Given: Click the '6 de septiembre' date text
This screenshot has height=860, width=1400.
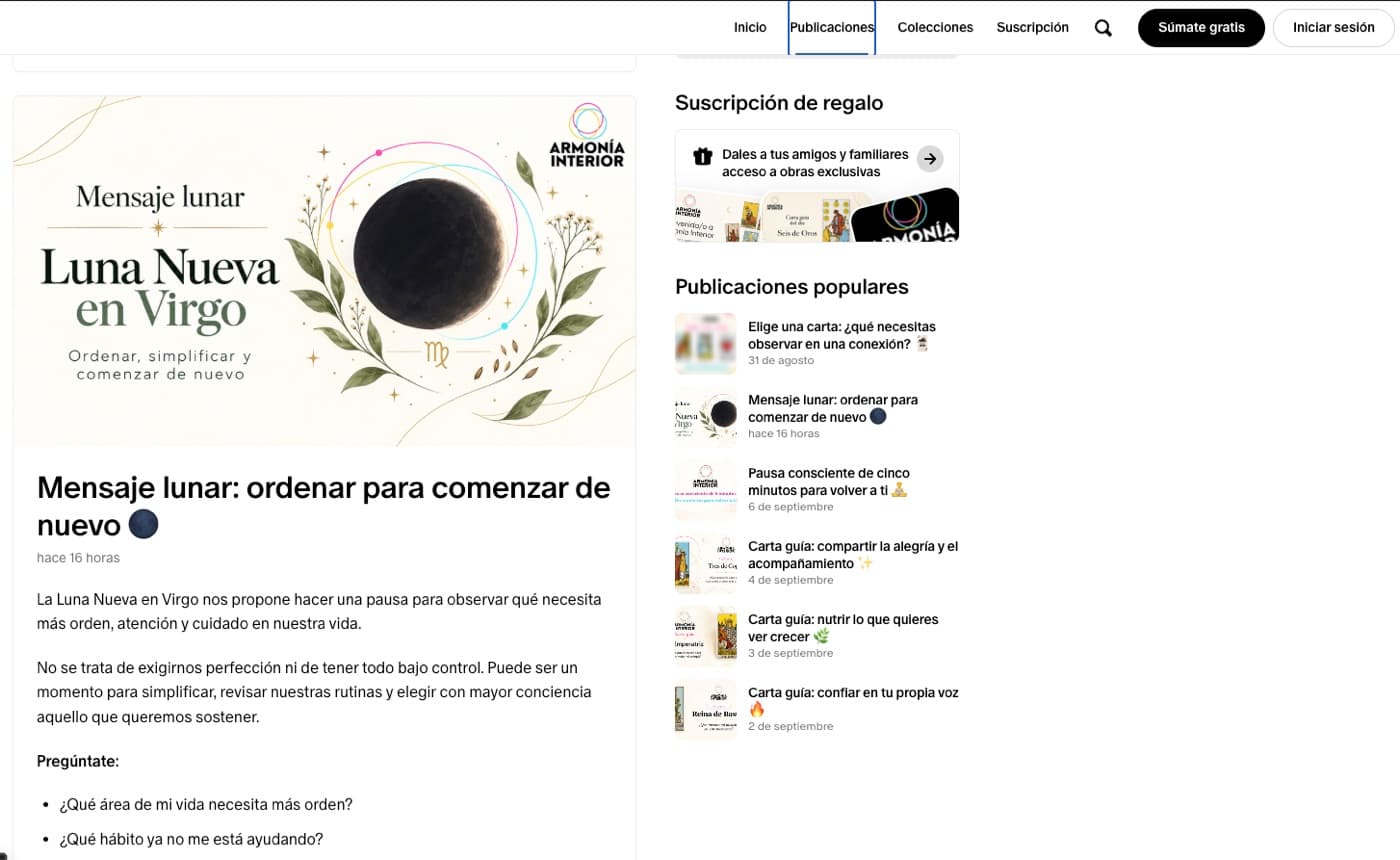Looking at the screenshot, I should pyautogui.click(x=790, y=507).
